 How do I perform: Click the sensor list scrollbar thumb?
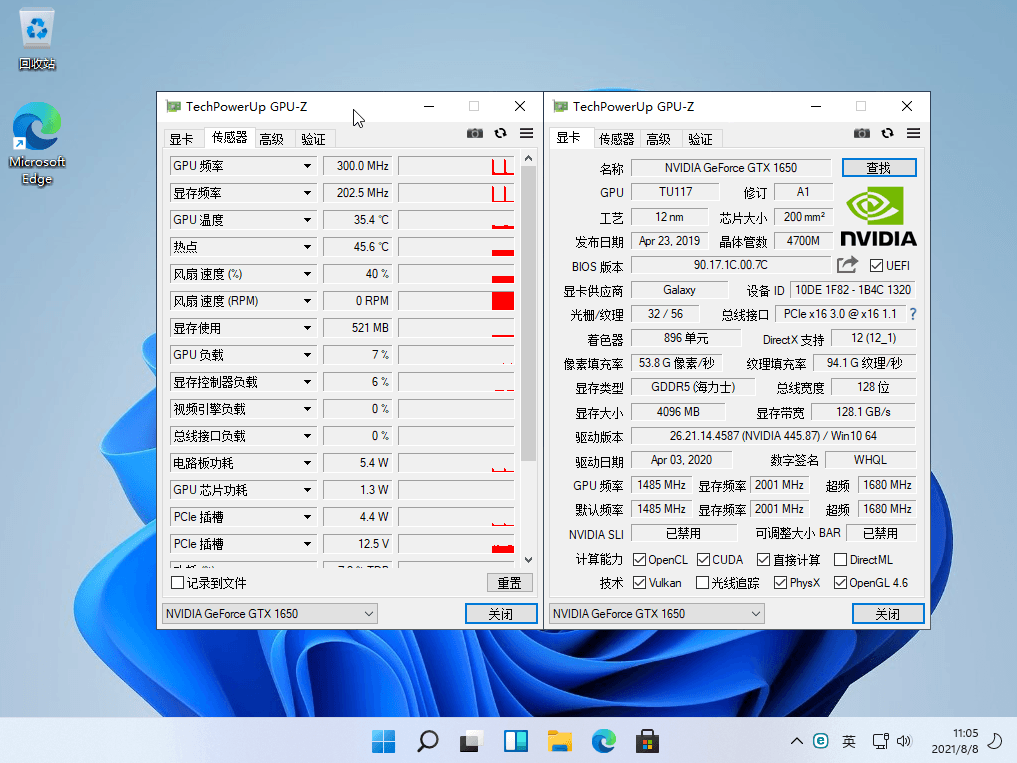coord(529,313)
